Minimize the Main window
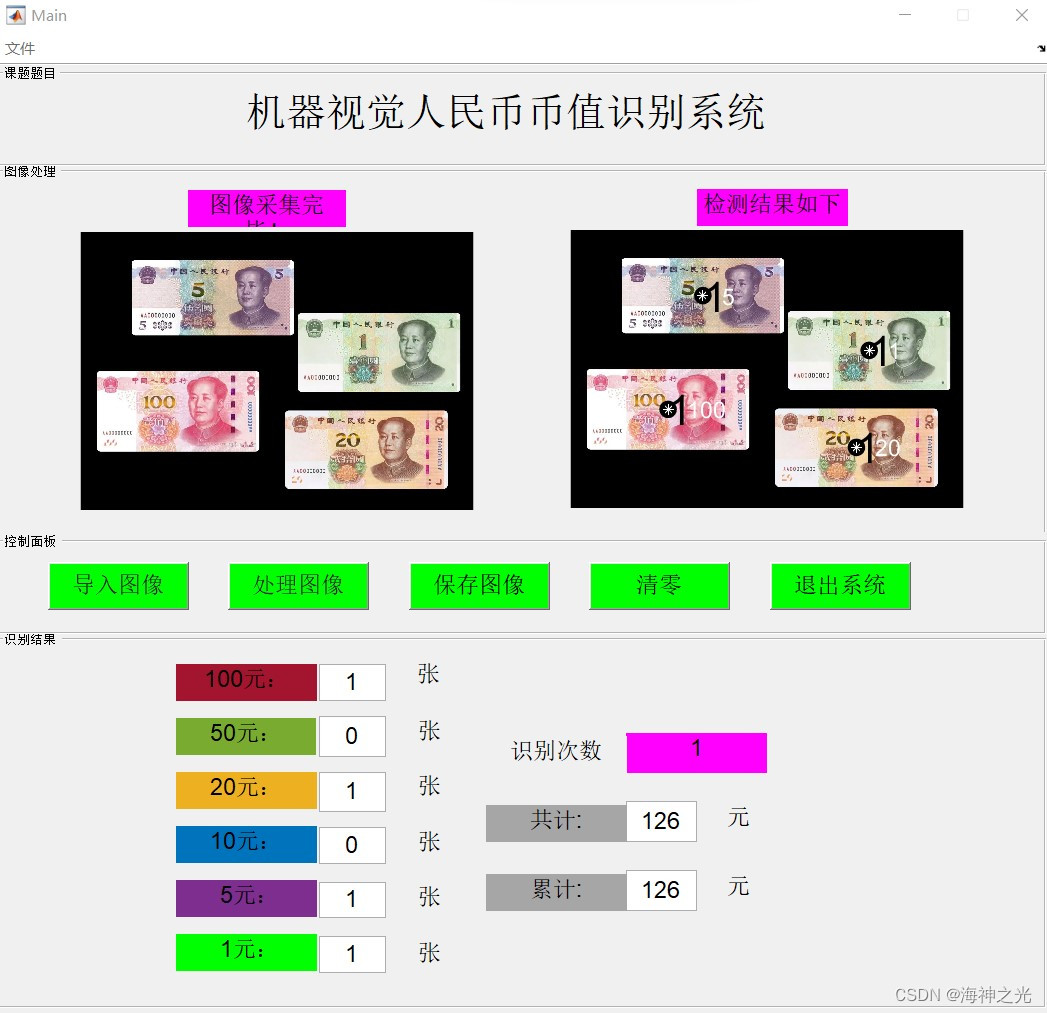Screen dimensions: 1047x1013 point(905,15)
